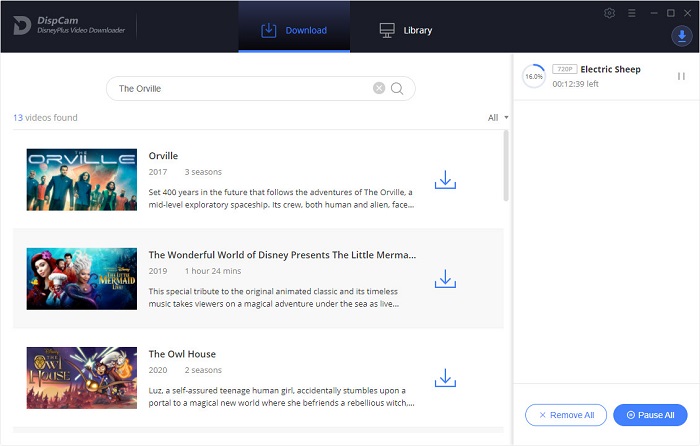700x446 pixels.
Task: Click the 720P quality badge
Action: pyautogui.click(x=564, y=69)
